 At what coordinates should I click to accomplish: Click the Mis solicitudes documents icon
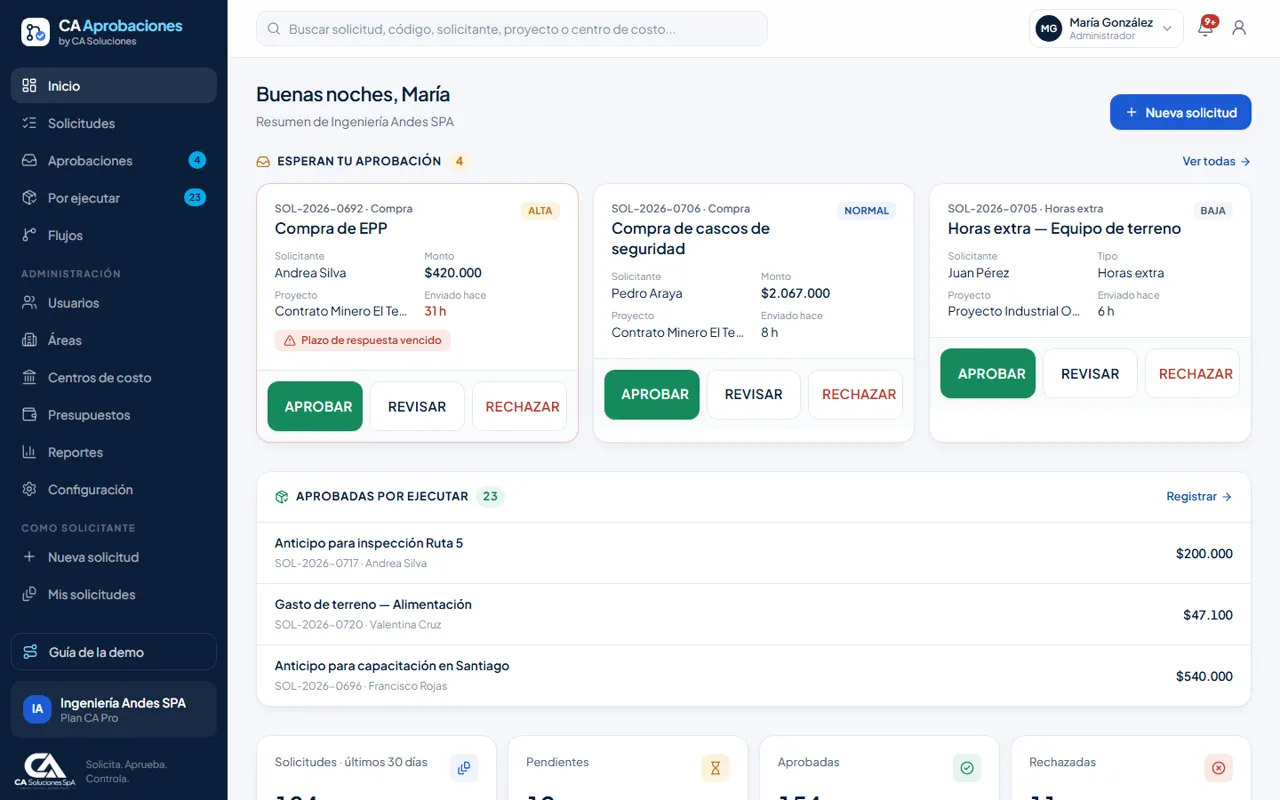click(x=29, y=594)
